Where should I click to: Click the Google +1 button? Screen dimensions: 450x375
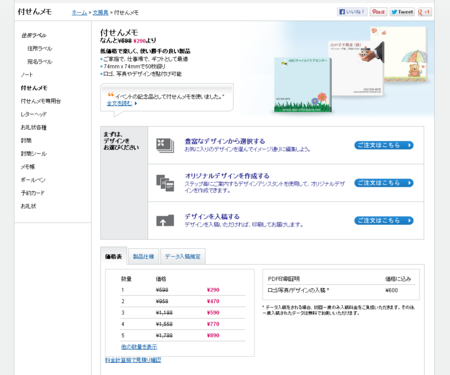coord(424,12)
